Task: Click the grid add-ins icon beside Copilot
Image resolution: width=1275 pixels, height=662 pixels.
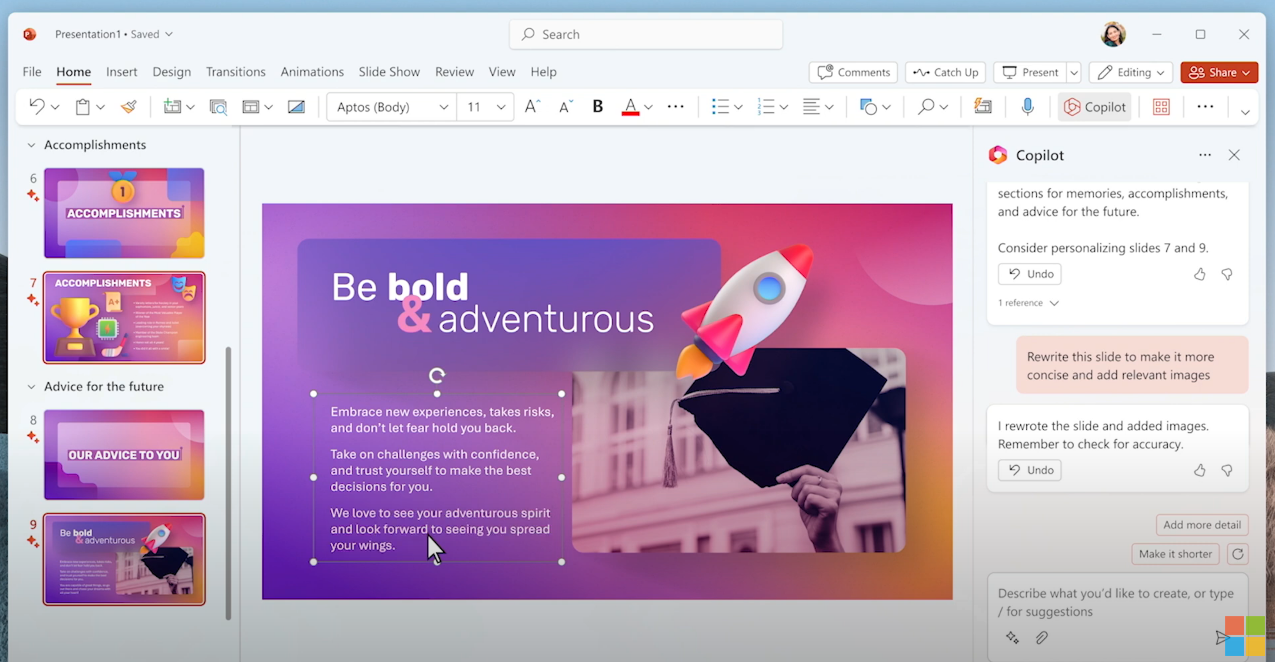Action: [1161, 106]
